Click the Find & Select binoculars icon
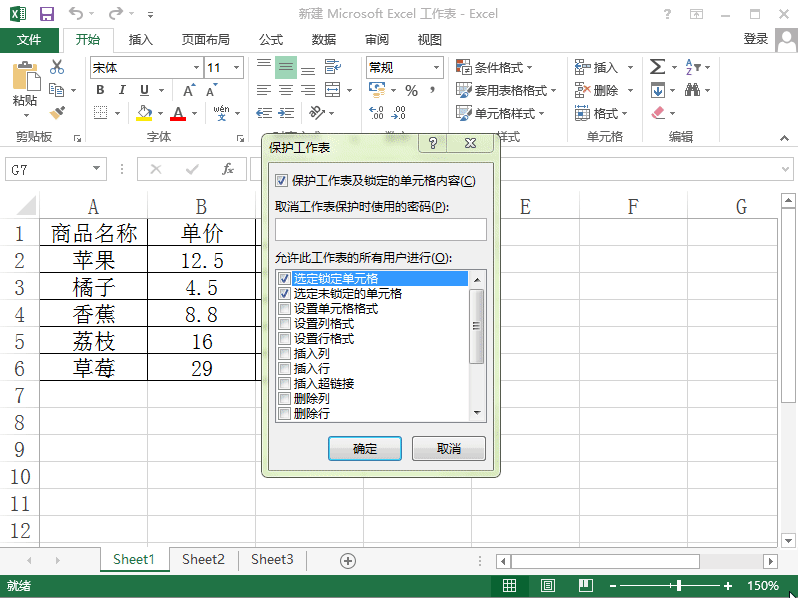 click(692, 90)
